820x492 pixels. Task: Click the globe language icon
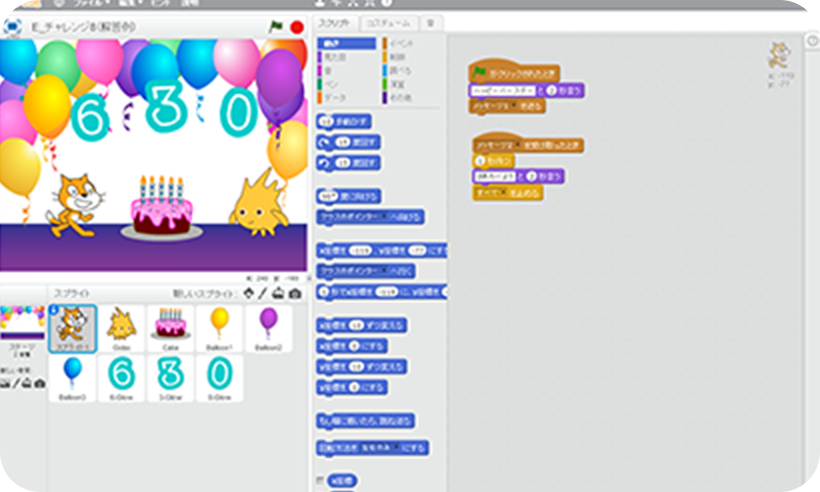[60, 4]
